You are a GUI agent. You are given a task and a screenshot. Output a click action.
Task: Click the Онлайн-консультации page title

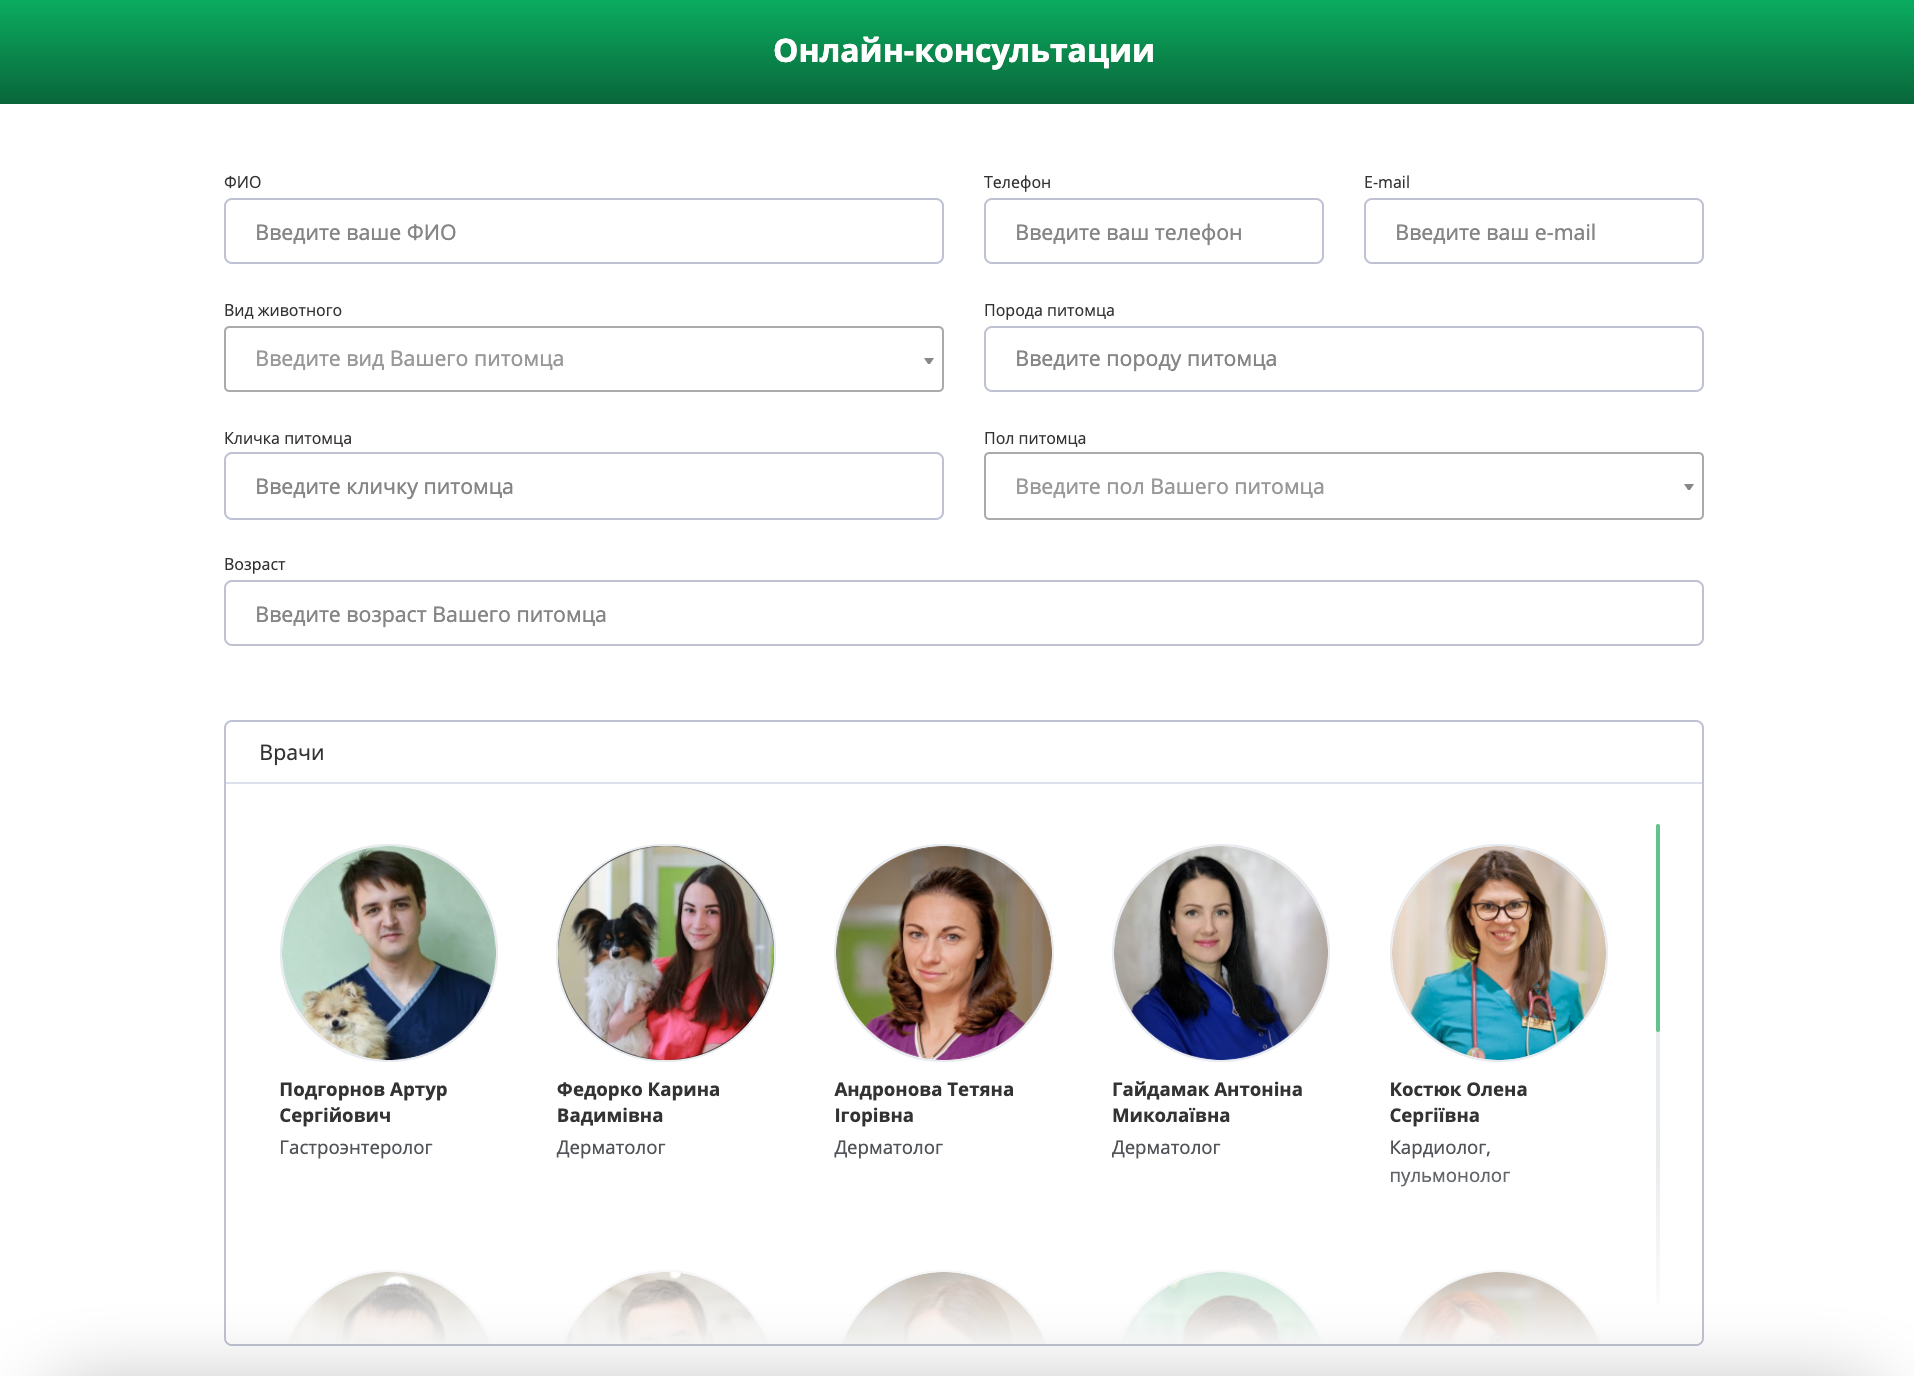coord(964,50)
